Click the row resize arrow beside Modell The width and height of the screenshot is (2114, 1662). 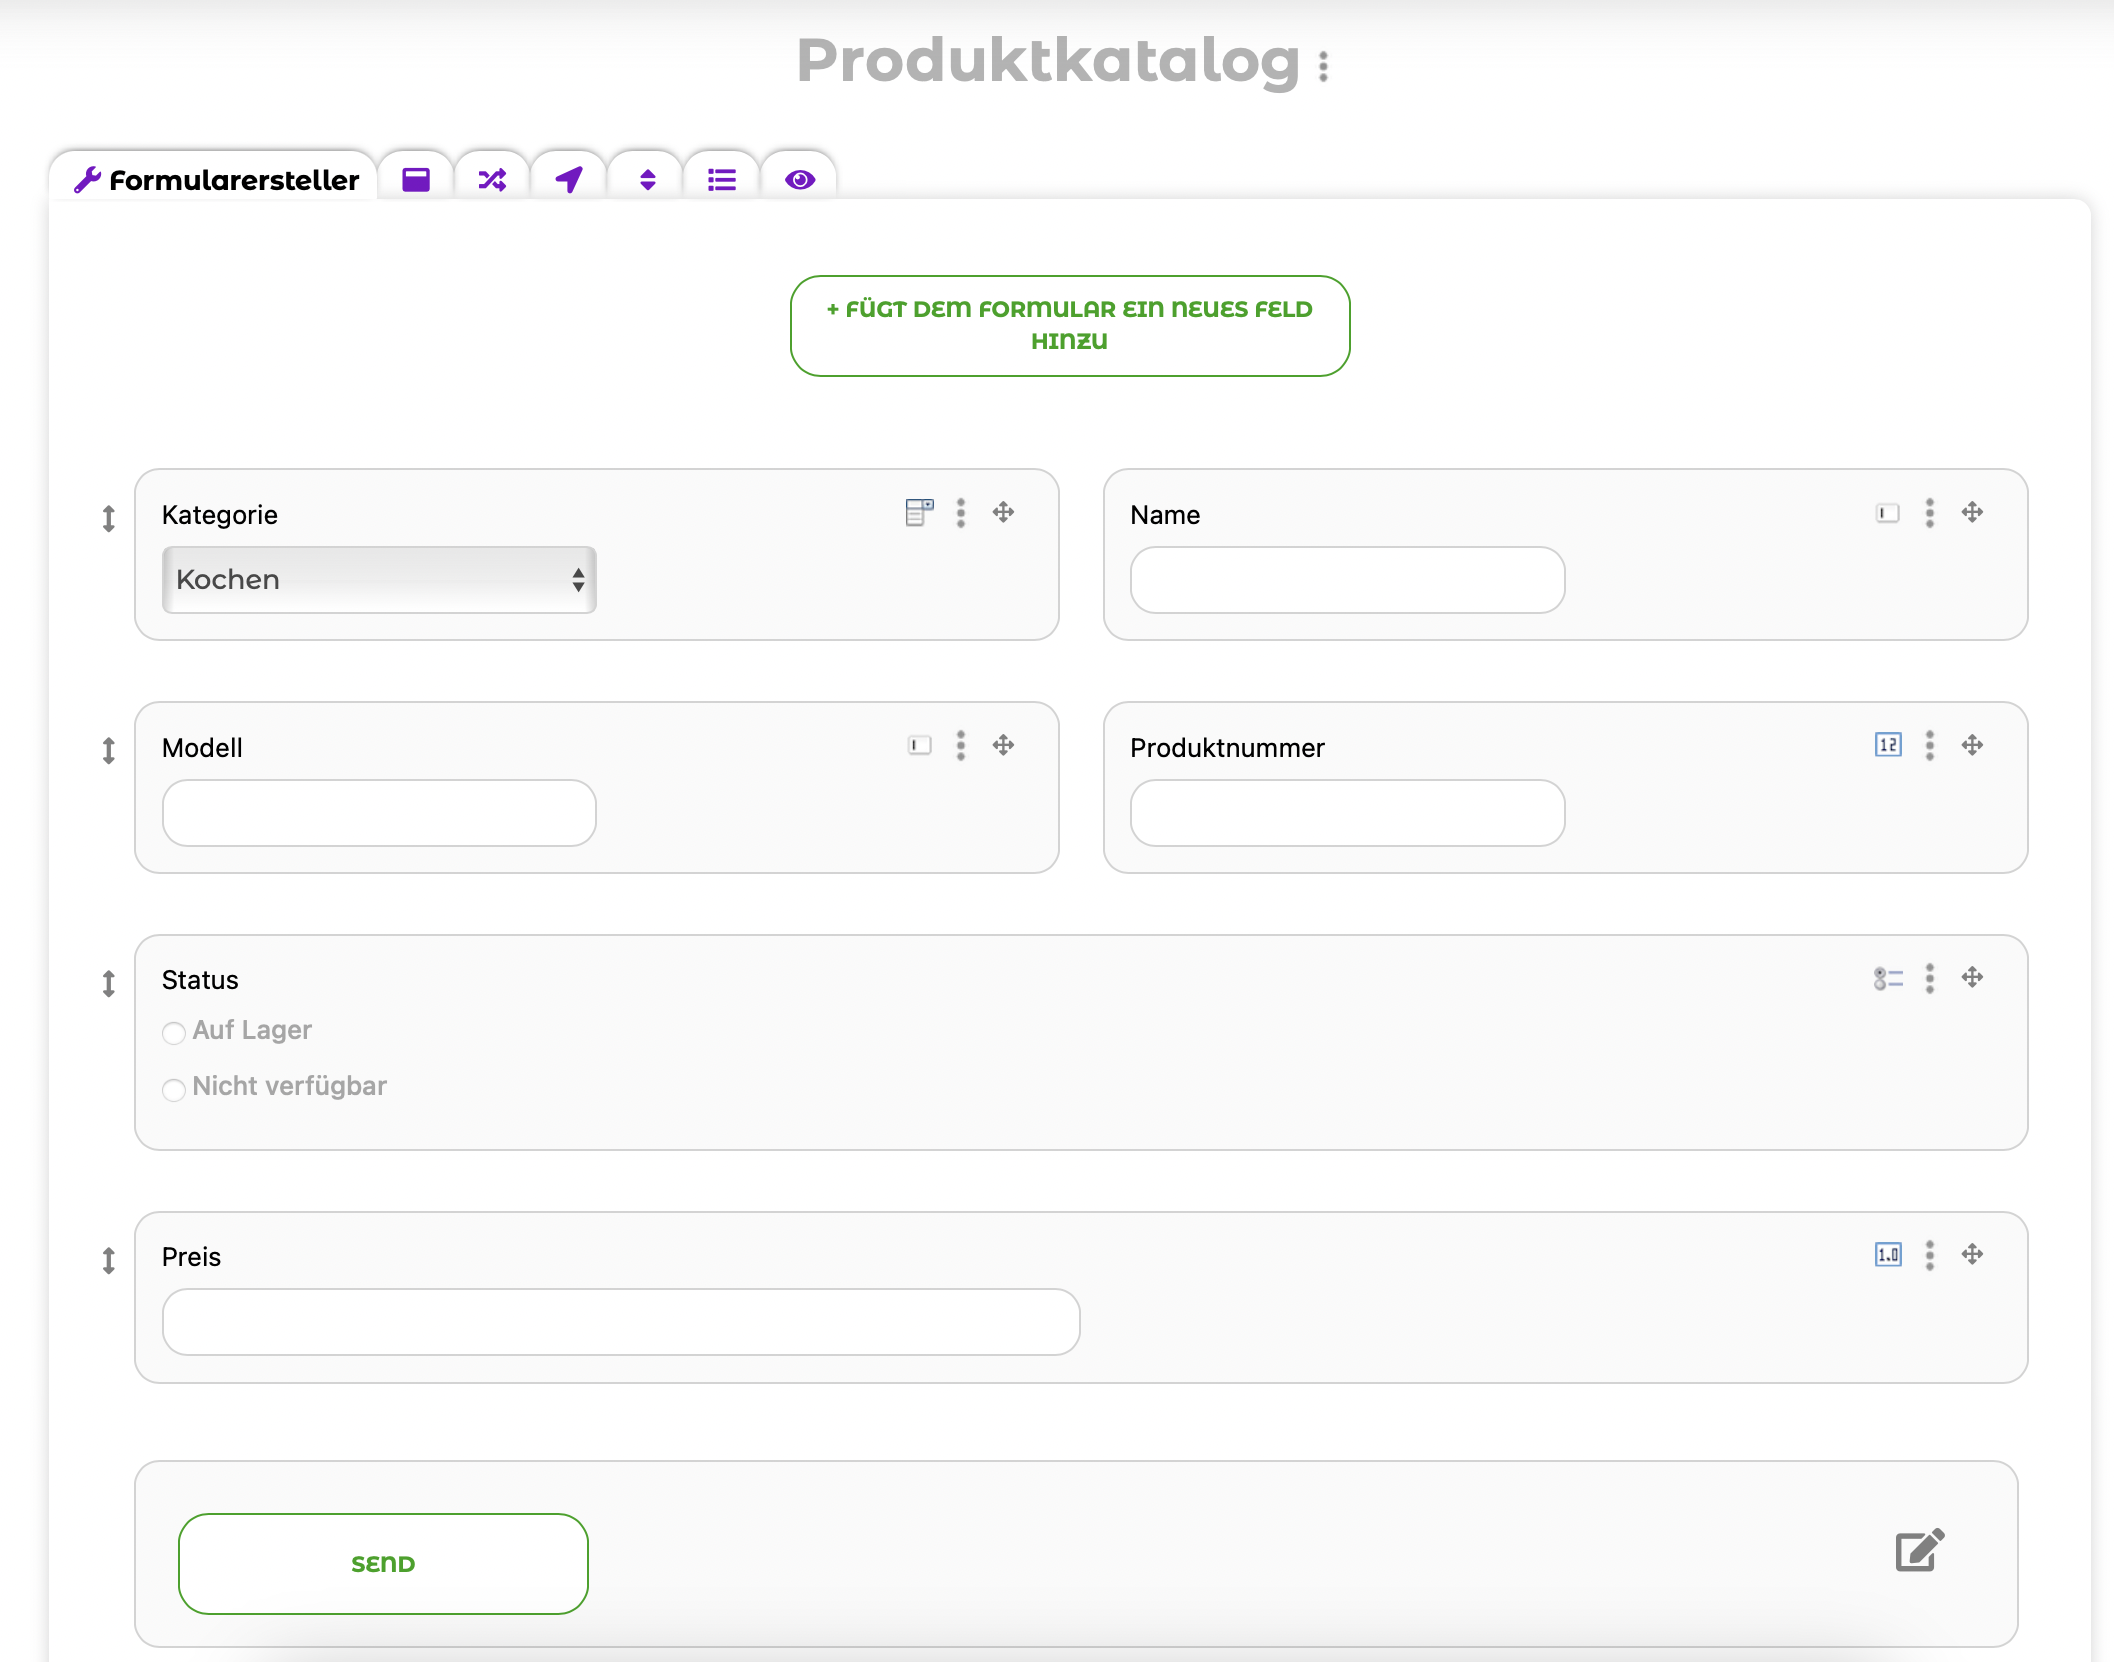pyautogui.click(x=108, y=751)
